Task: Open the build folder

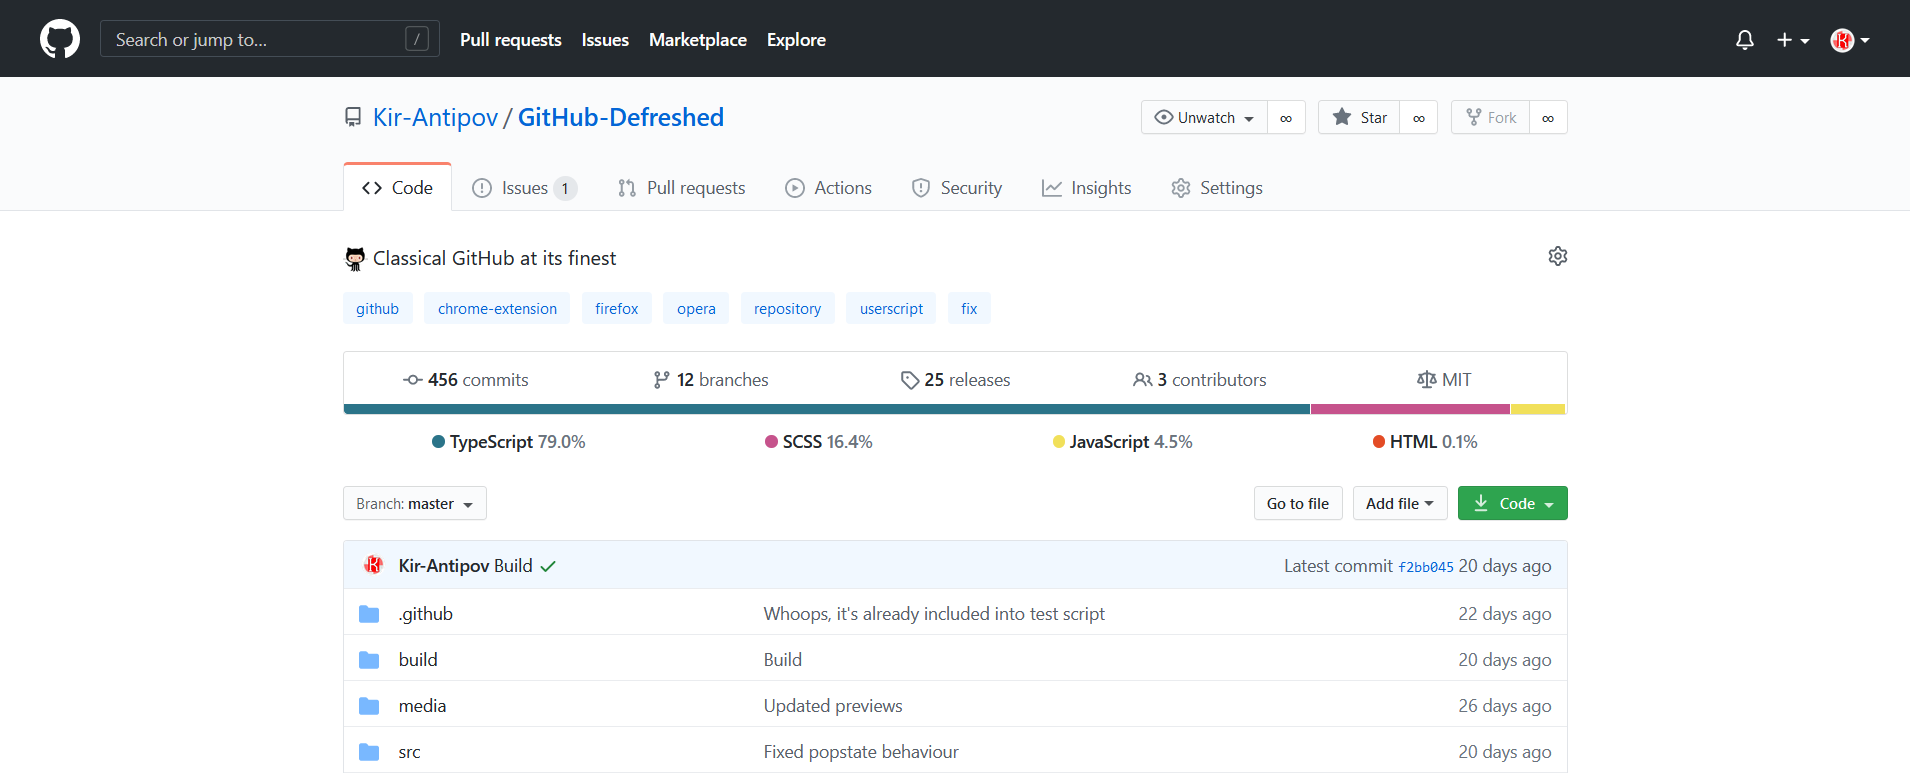Action: pos(418,660)
